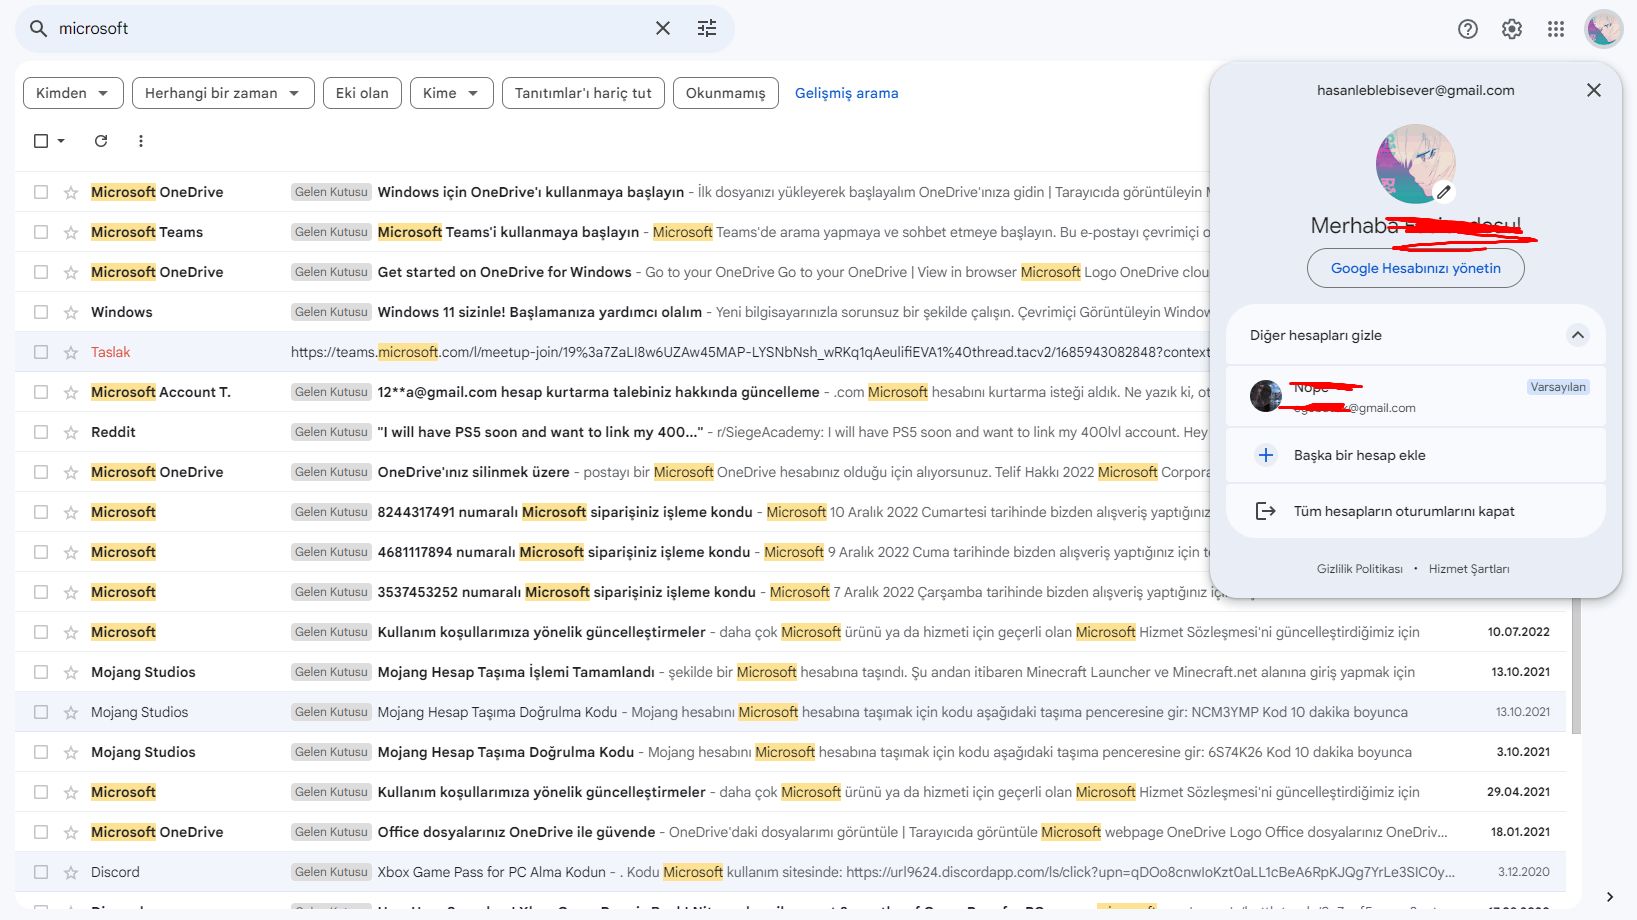Screen dimensions: 1637x920
Task: Open the Support help icon
Action: click(x=1468, y=29)
